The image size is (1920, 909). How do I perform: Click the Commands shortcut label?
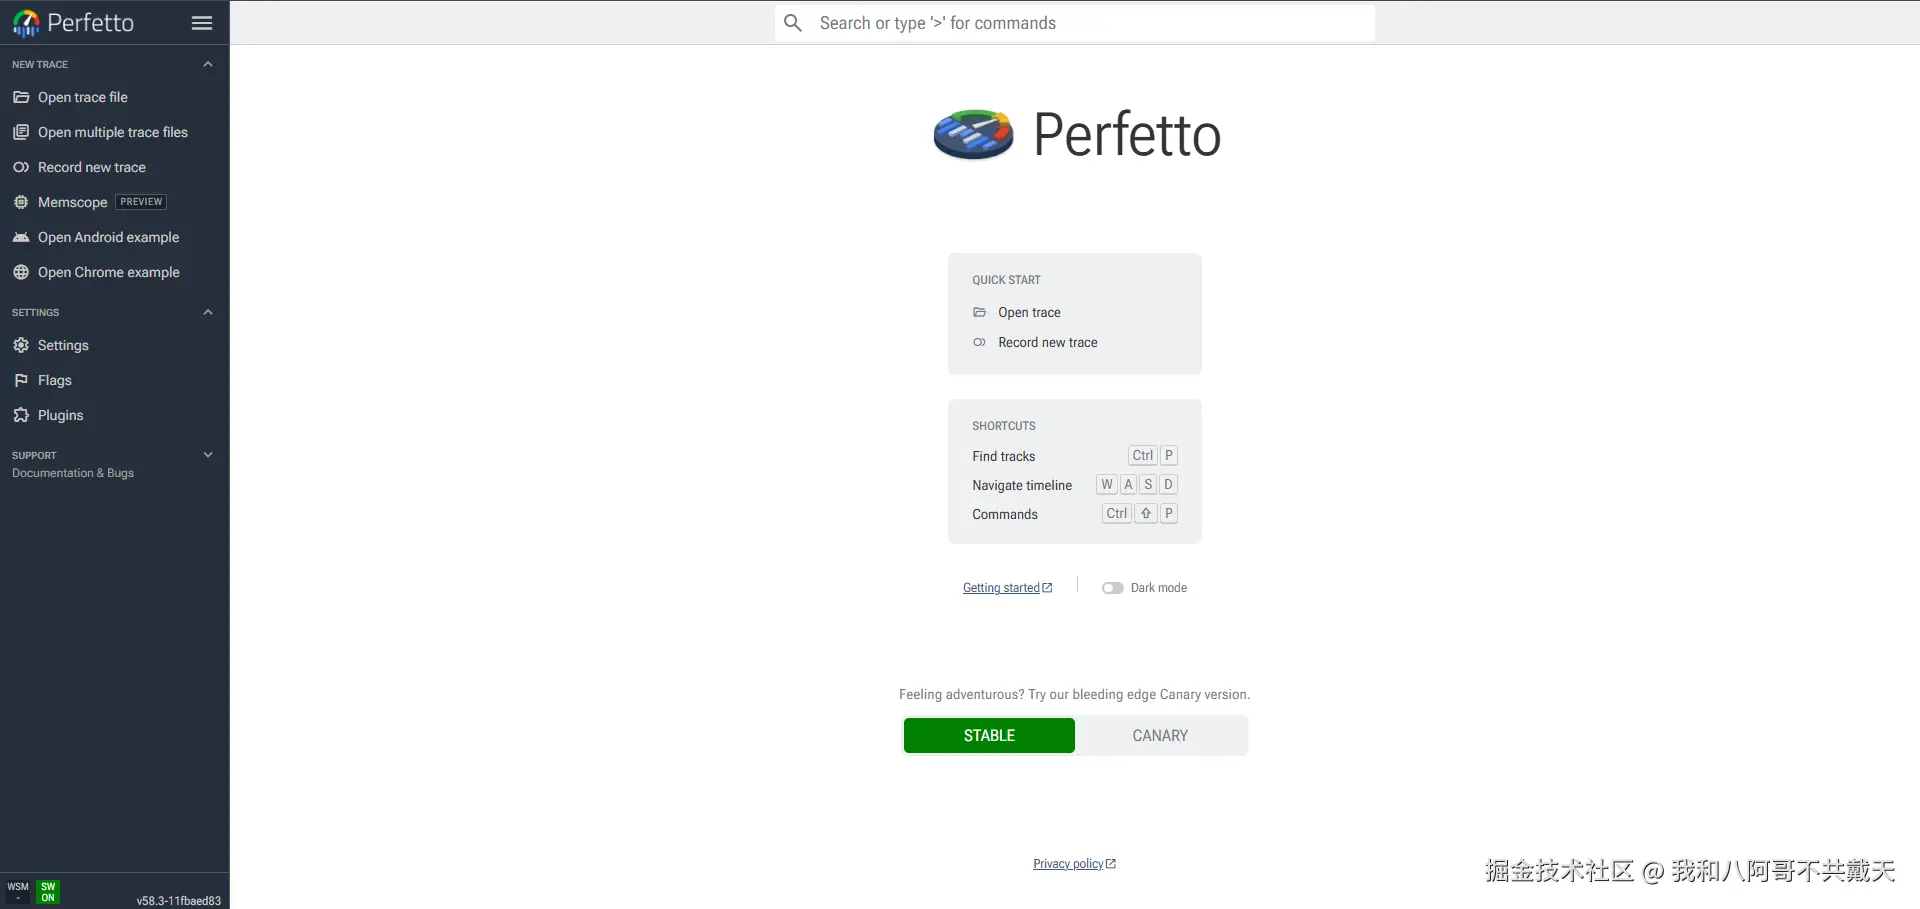point(1005,515)
